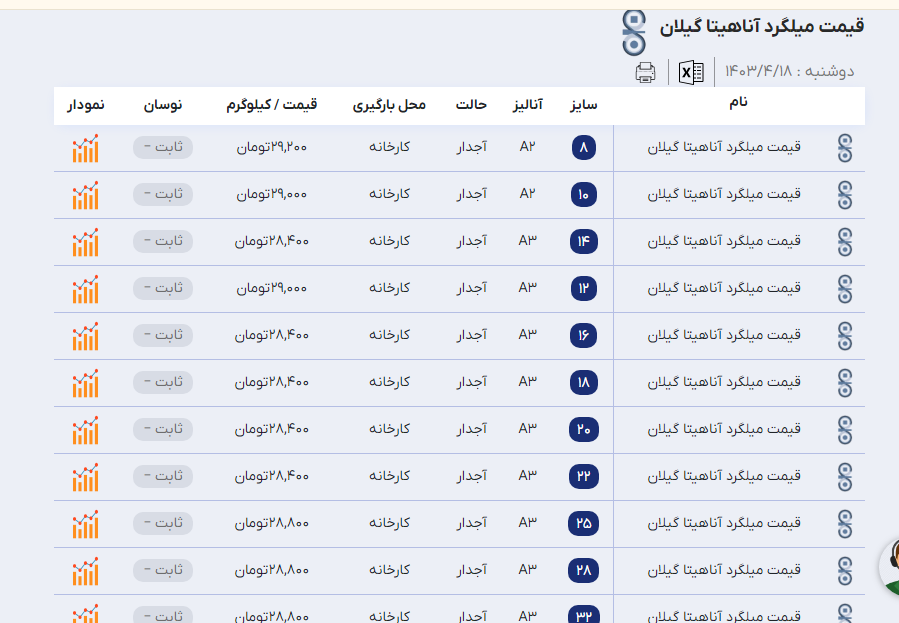
Task: Click the ثابت fluctuation badge in size 18 row
Action: click(x=162, y=383)
